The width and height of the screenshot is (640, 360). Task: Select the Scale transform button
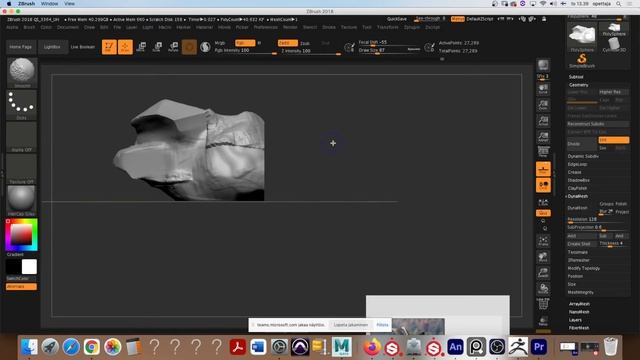(x=157, y=47)
